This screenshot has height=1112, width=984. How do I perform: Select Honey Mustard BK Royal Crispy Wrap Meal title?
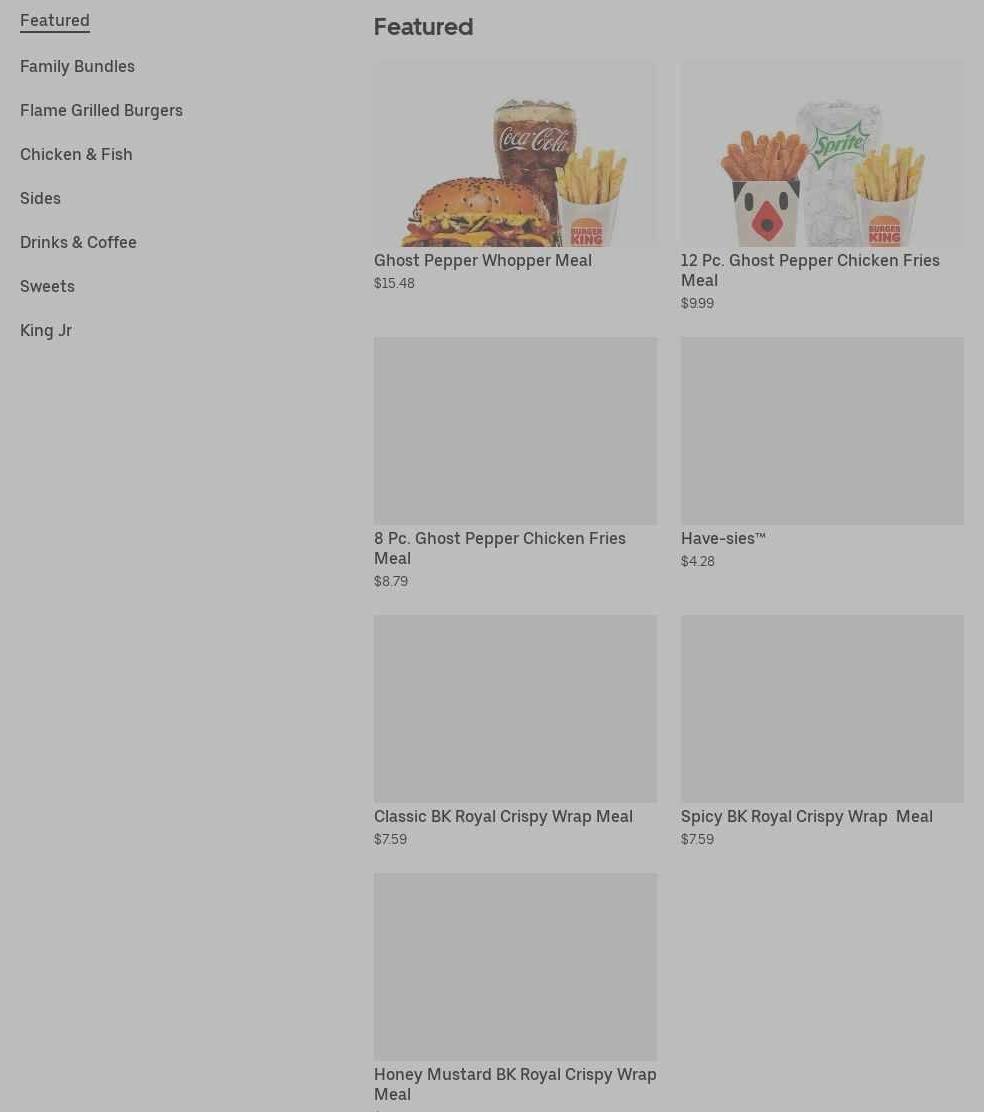pos(515,1084)
